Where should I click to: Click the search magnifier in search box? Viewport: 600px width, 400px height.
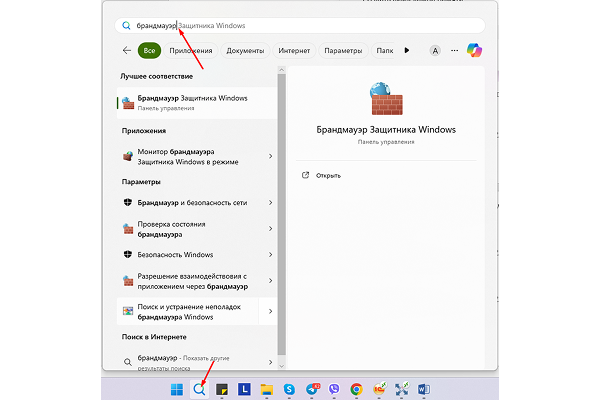click(x=126, y=26)
